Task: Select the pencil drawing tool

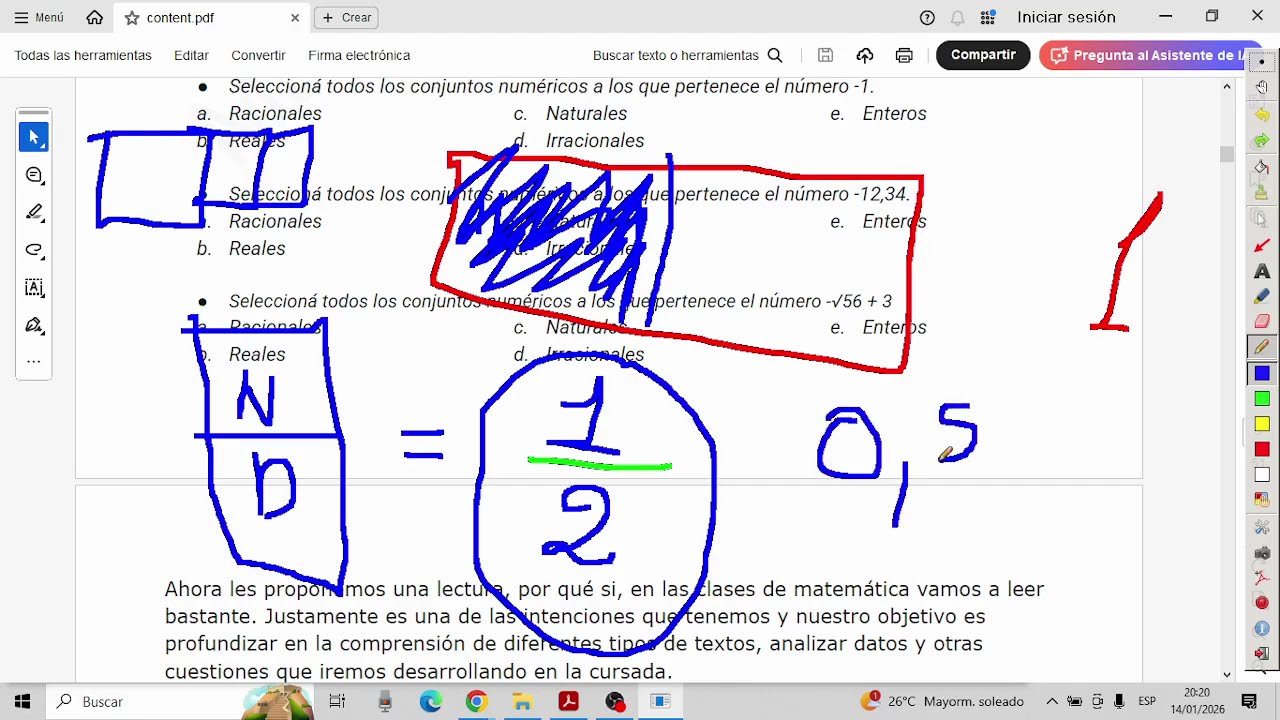Action: tap(1262, 347)
